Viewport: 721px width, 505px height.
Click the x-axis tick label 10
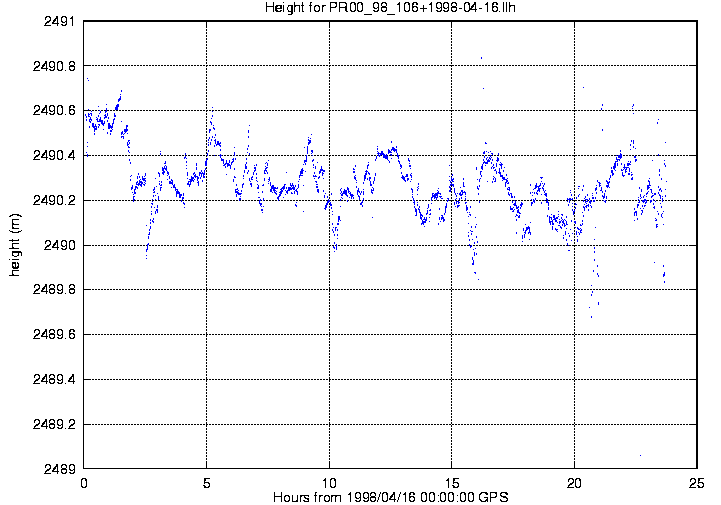329,482
